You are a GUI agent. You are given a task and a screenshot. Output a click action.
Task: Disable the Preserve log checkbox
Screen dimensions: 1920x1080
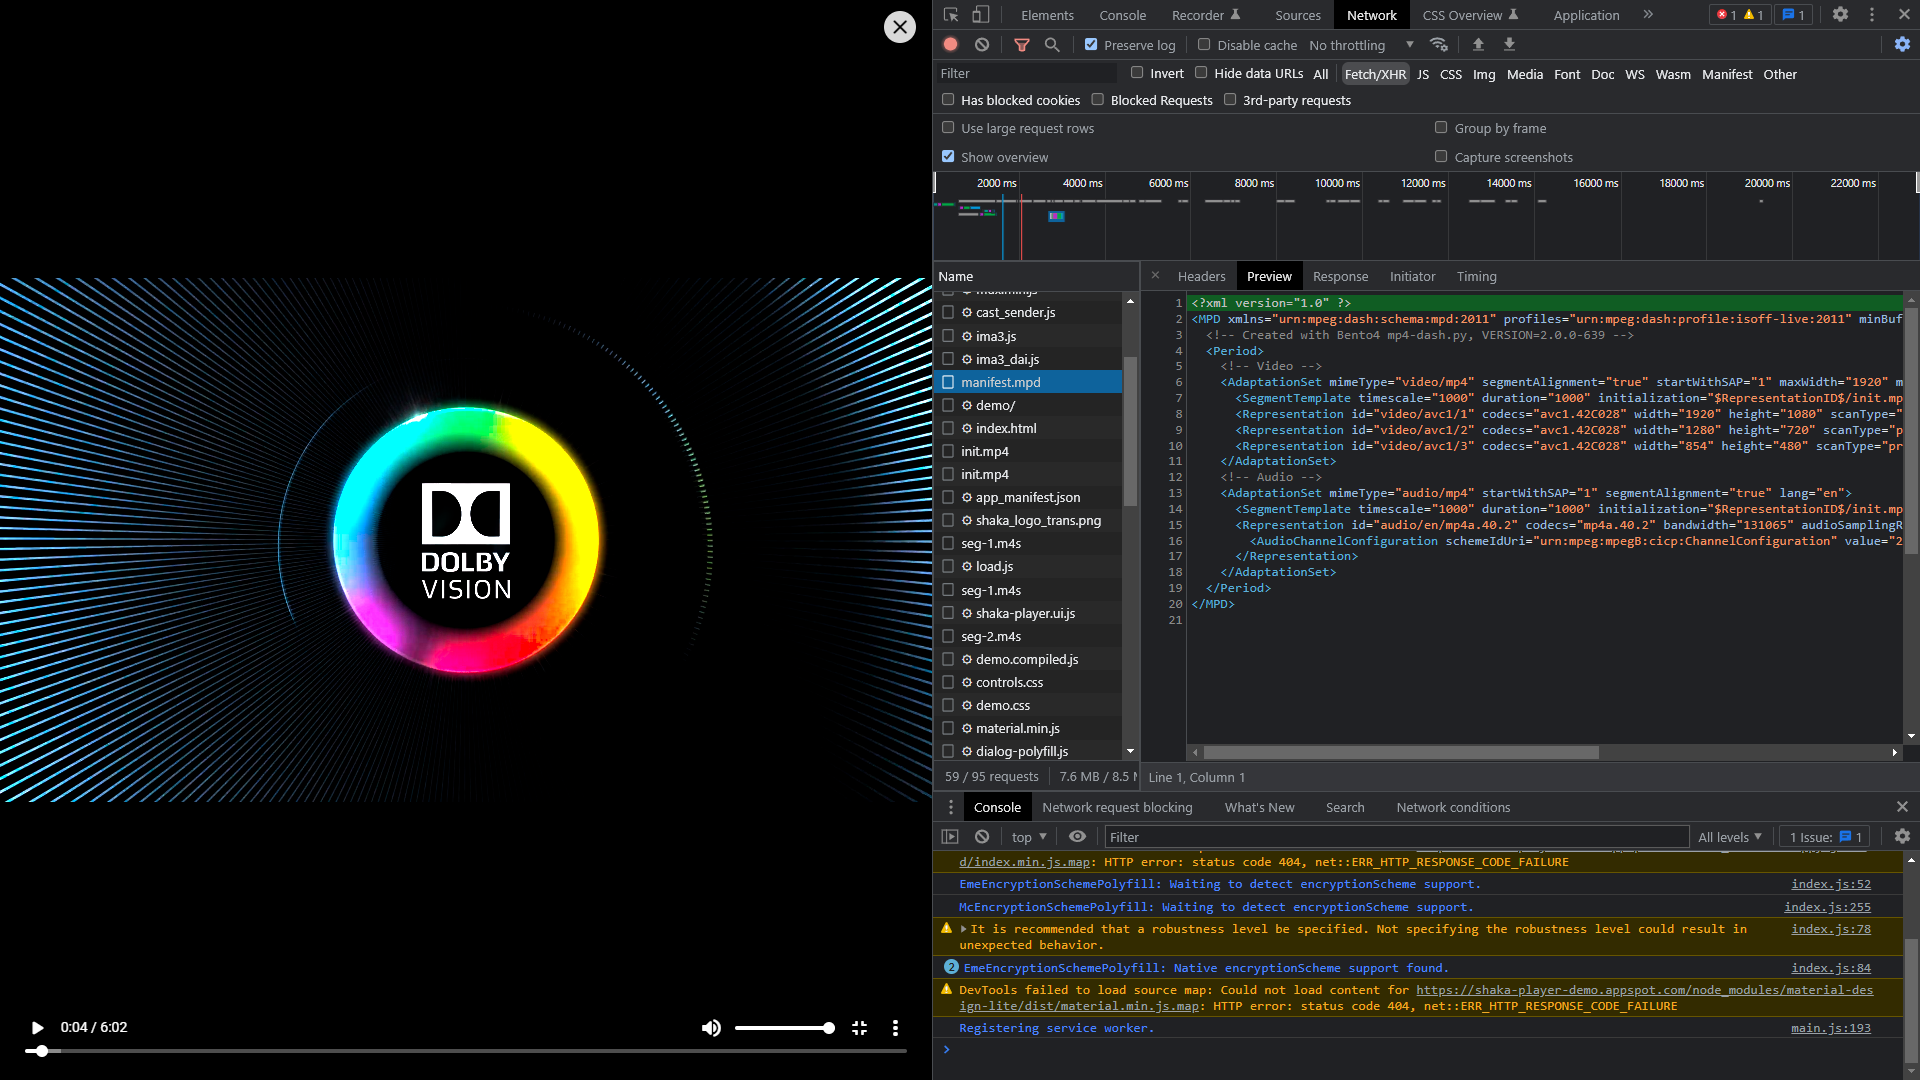tap(1091, 45)
